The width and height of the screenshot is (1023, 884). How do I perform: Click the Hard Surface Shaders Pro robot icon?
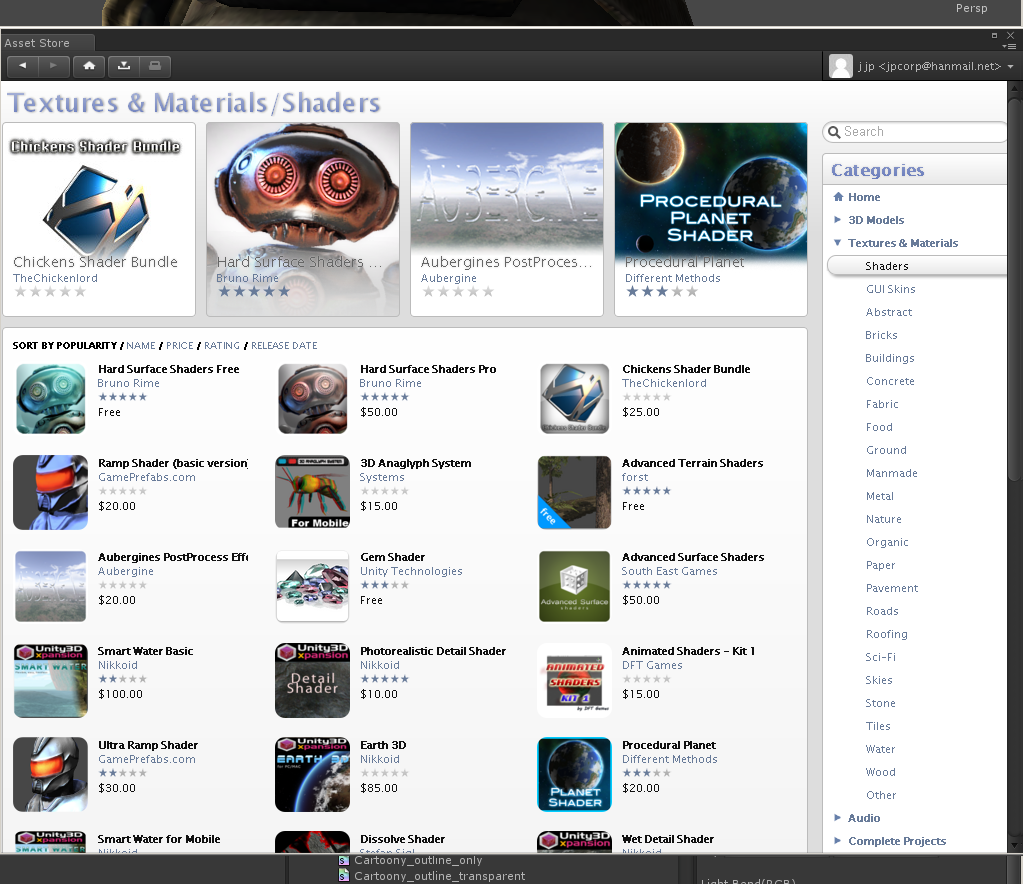[313, 399]
